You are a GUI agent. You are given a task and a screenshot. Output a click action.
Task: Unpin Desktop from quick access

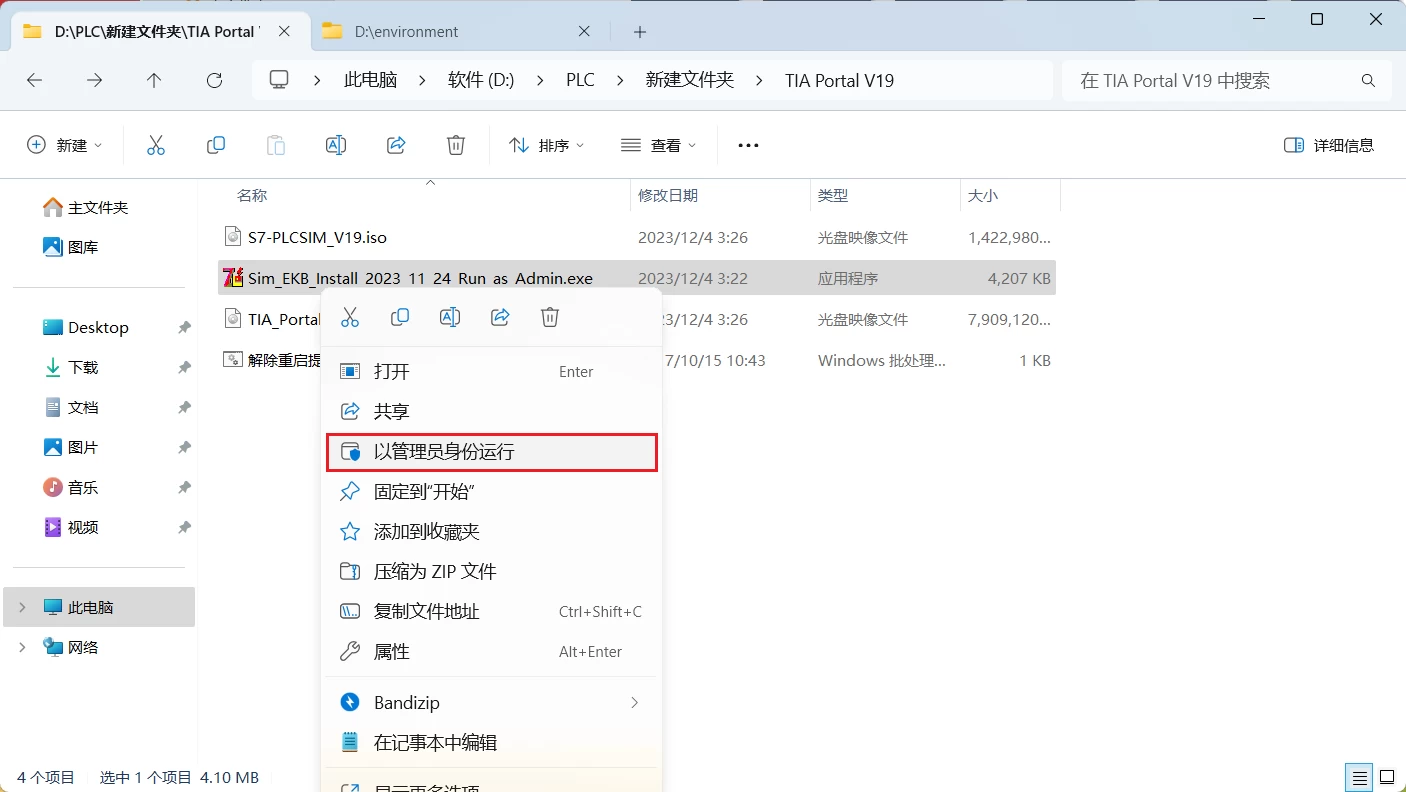click(184, 327)
